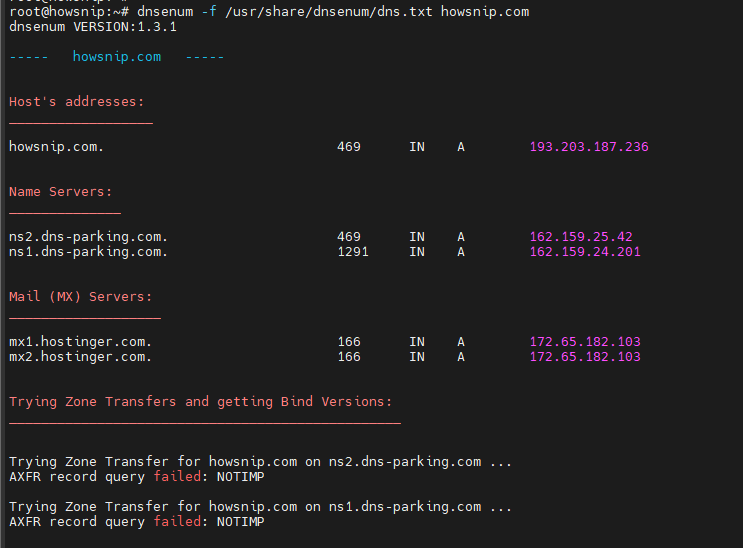Click the "Mail (MX) Servers:" heading

(81, 297)
